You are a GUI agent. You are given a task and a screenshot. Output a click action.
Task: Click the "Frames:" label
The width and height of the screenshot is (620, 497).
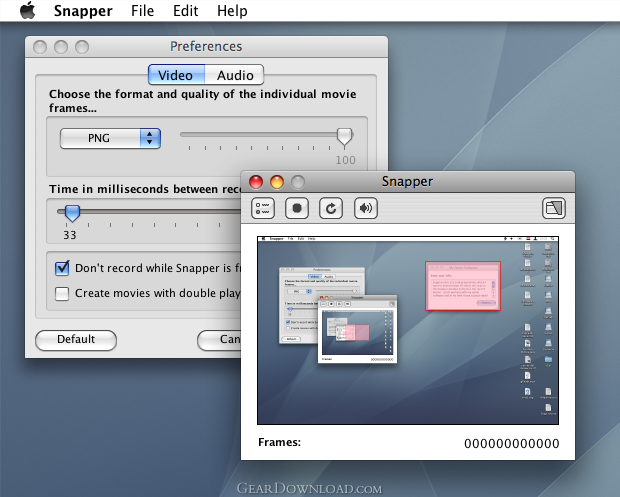click(x=280, y=442)
